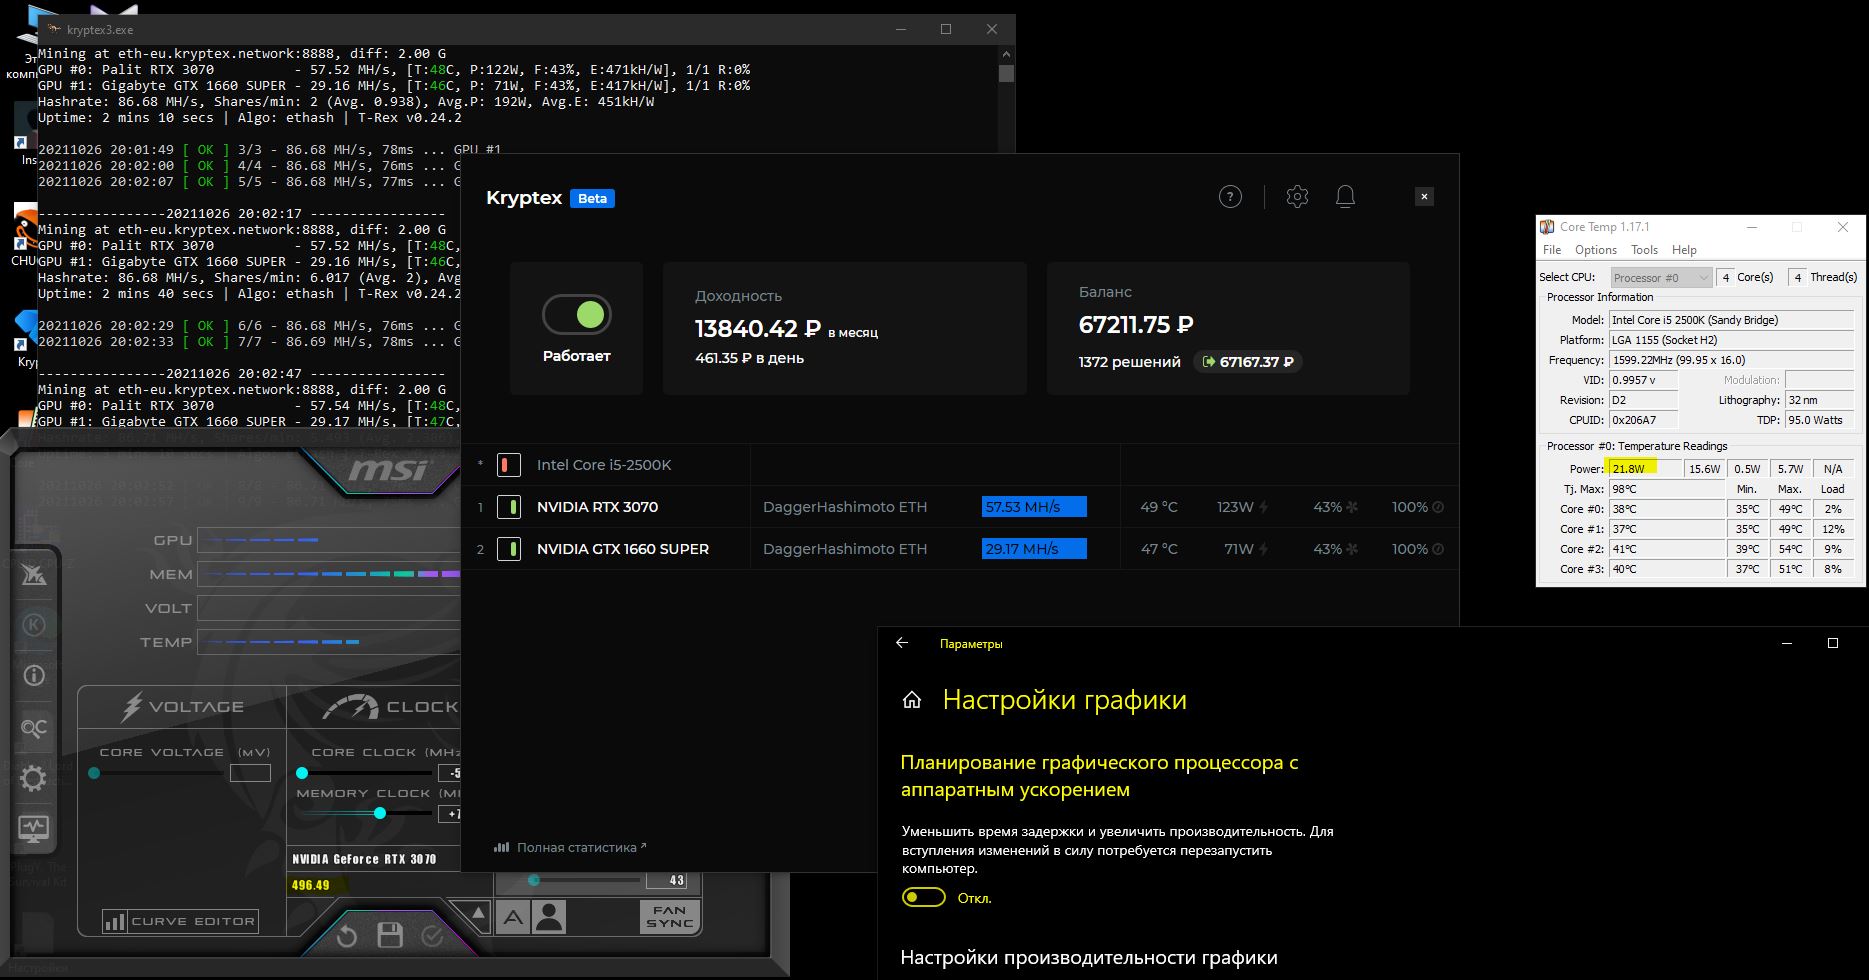Click the Afterburner auto fan 'A' button
The image size is (1869, 980).
click(x=512, y=917)
